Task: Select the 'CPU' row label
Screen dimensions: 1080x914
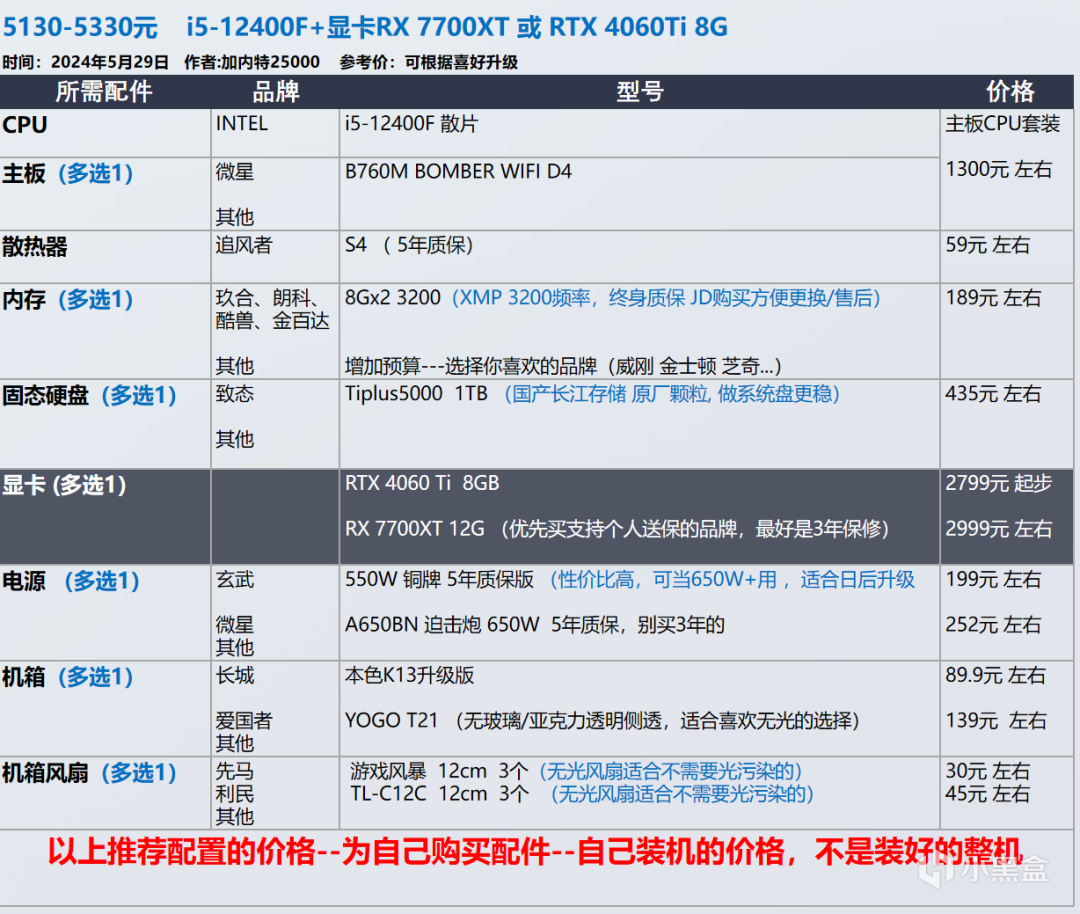Action: (25, 125)
